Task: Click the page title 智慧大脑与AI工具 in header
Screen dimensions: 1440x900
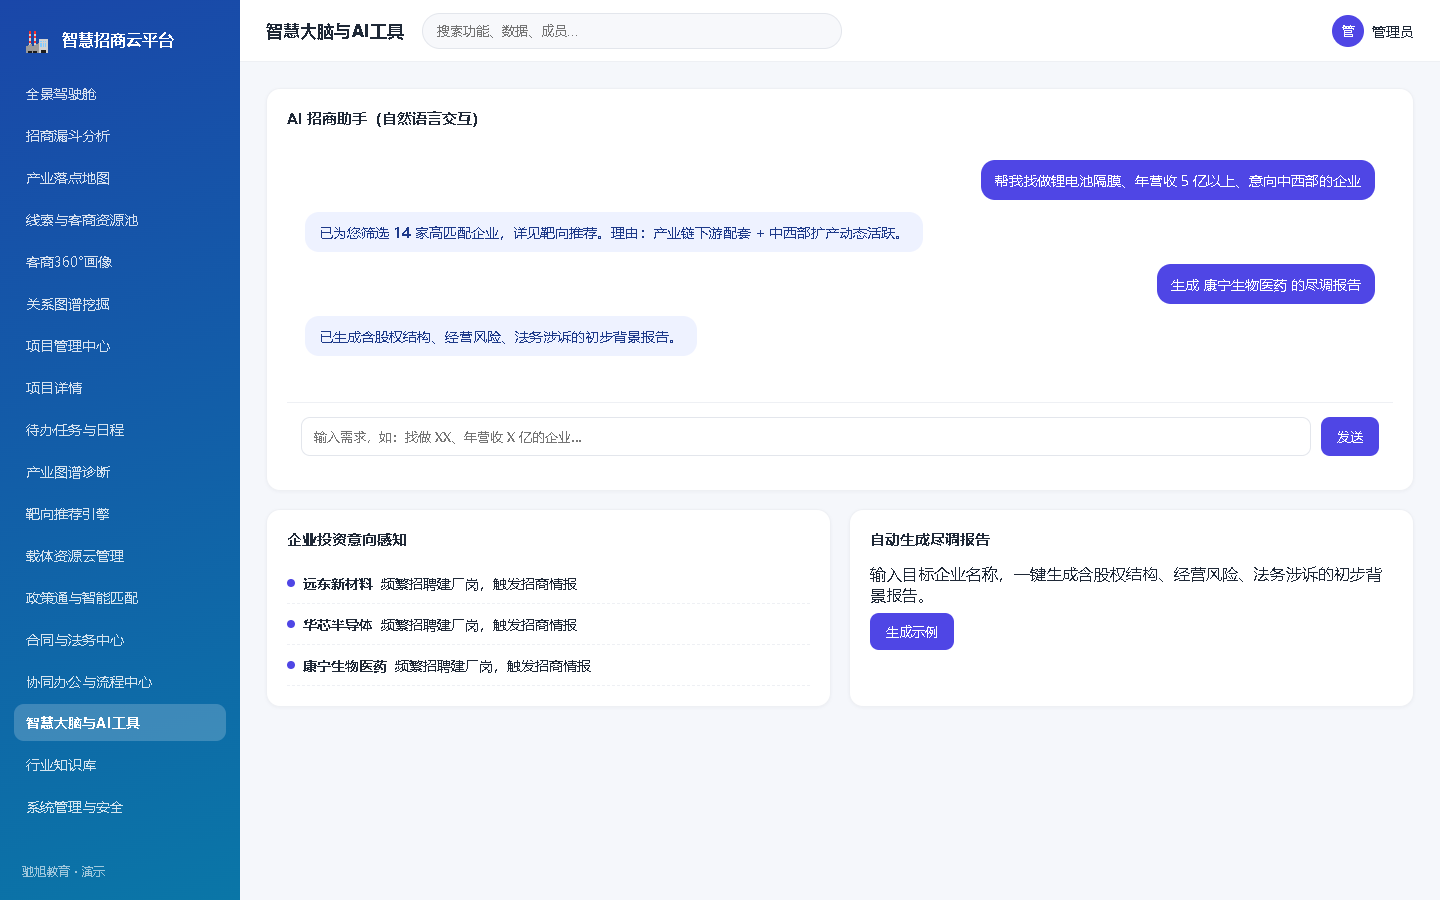Action: click(x=335, y=32)
